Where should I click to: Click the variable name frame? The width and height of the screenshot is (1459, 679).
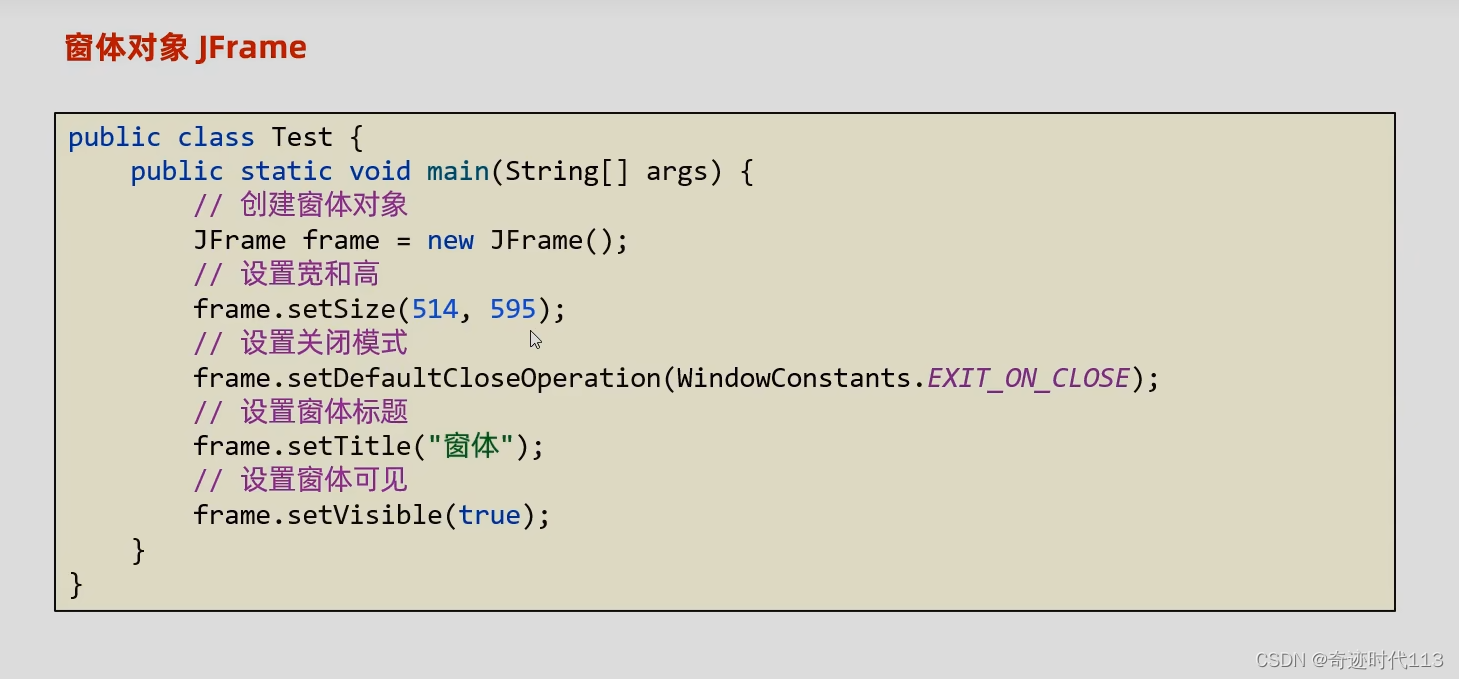(x=344, y=240)
